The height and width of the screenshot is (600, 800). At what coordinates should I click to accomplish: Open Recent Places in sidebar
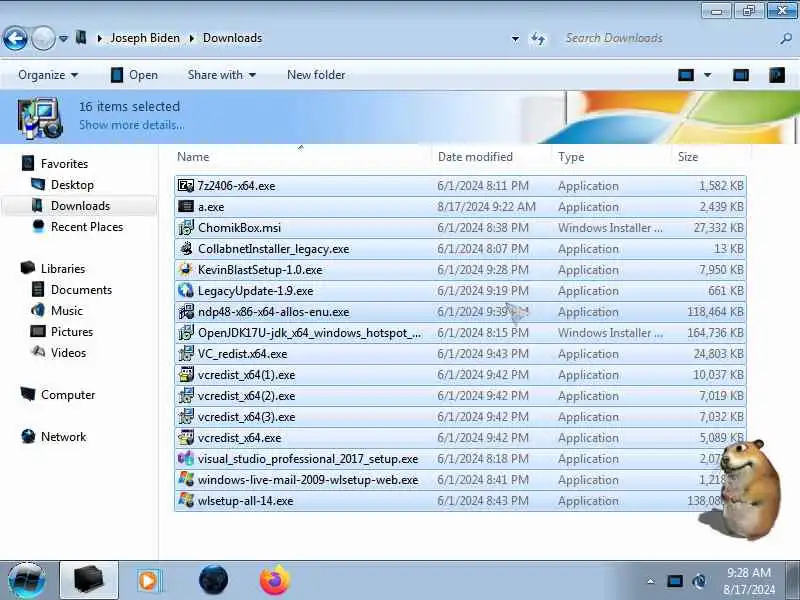tap(87, 227)
